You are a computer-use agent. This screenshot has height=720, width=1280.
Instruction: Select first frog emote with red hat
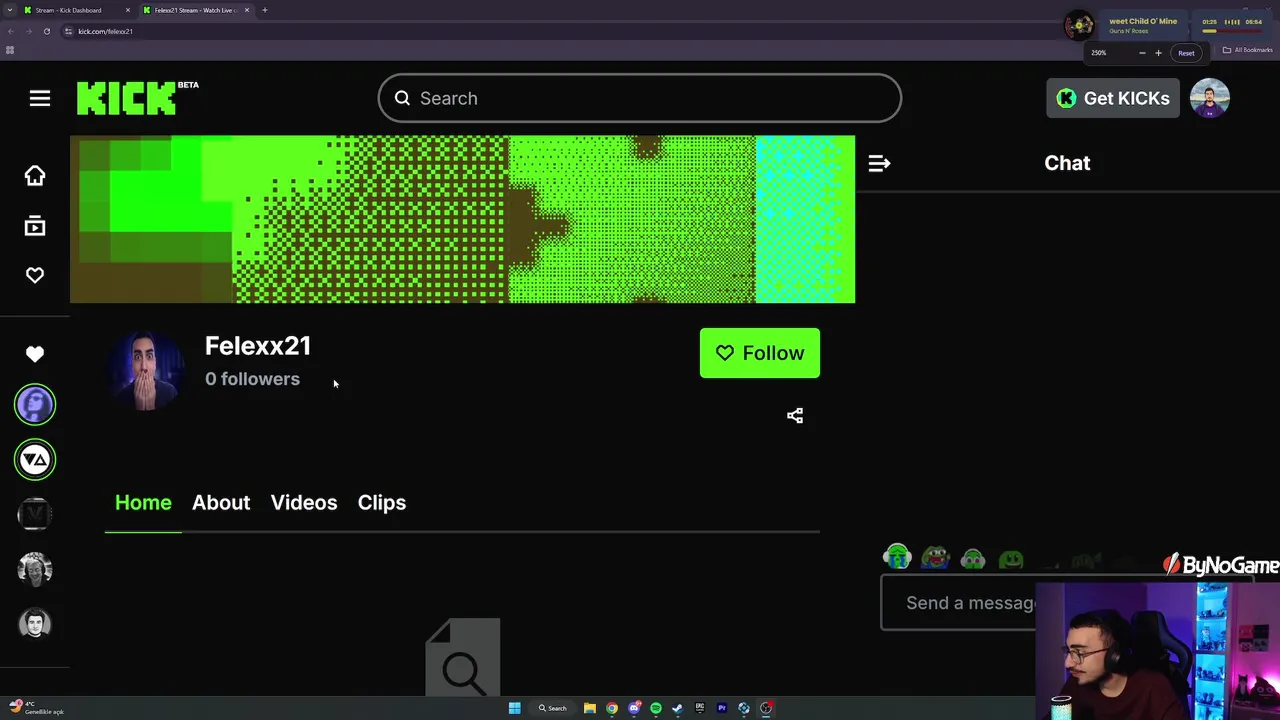coord(897,557)
